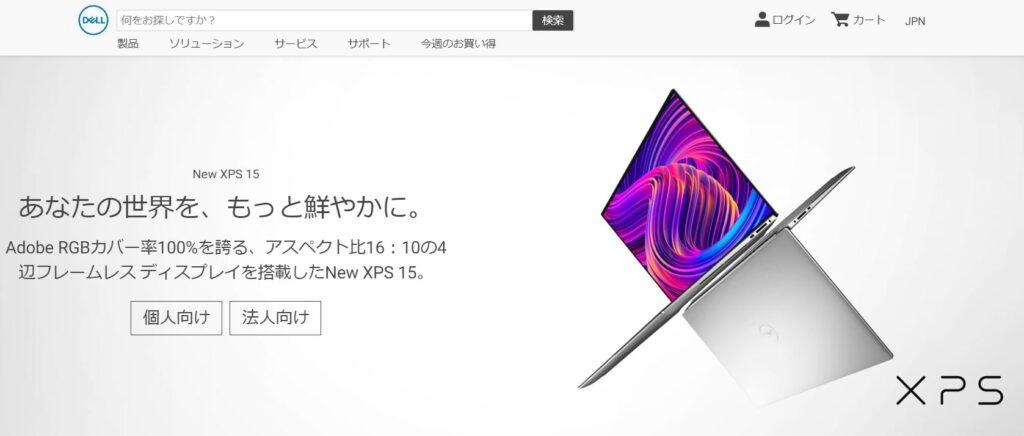Click the 何をお探しですか search field
This screenshot has height=436, width=1024.
click(324, 20)
